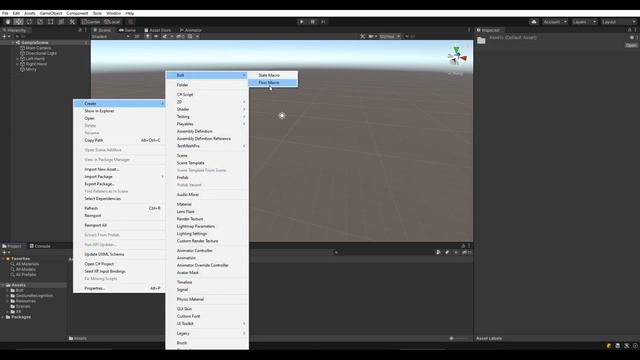Open the scene camera settings icon
The image size is (640, 360).
coord(372,36)
